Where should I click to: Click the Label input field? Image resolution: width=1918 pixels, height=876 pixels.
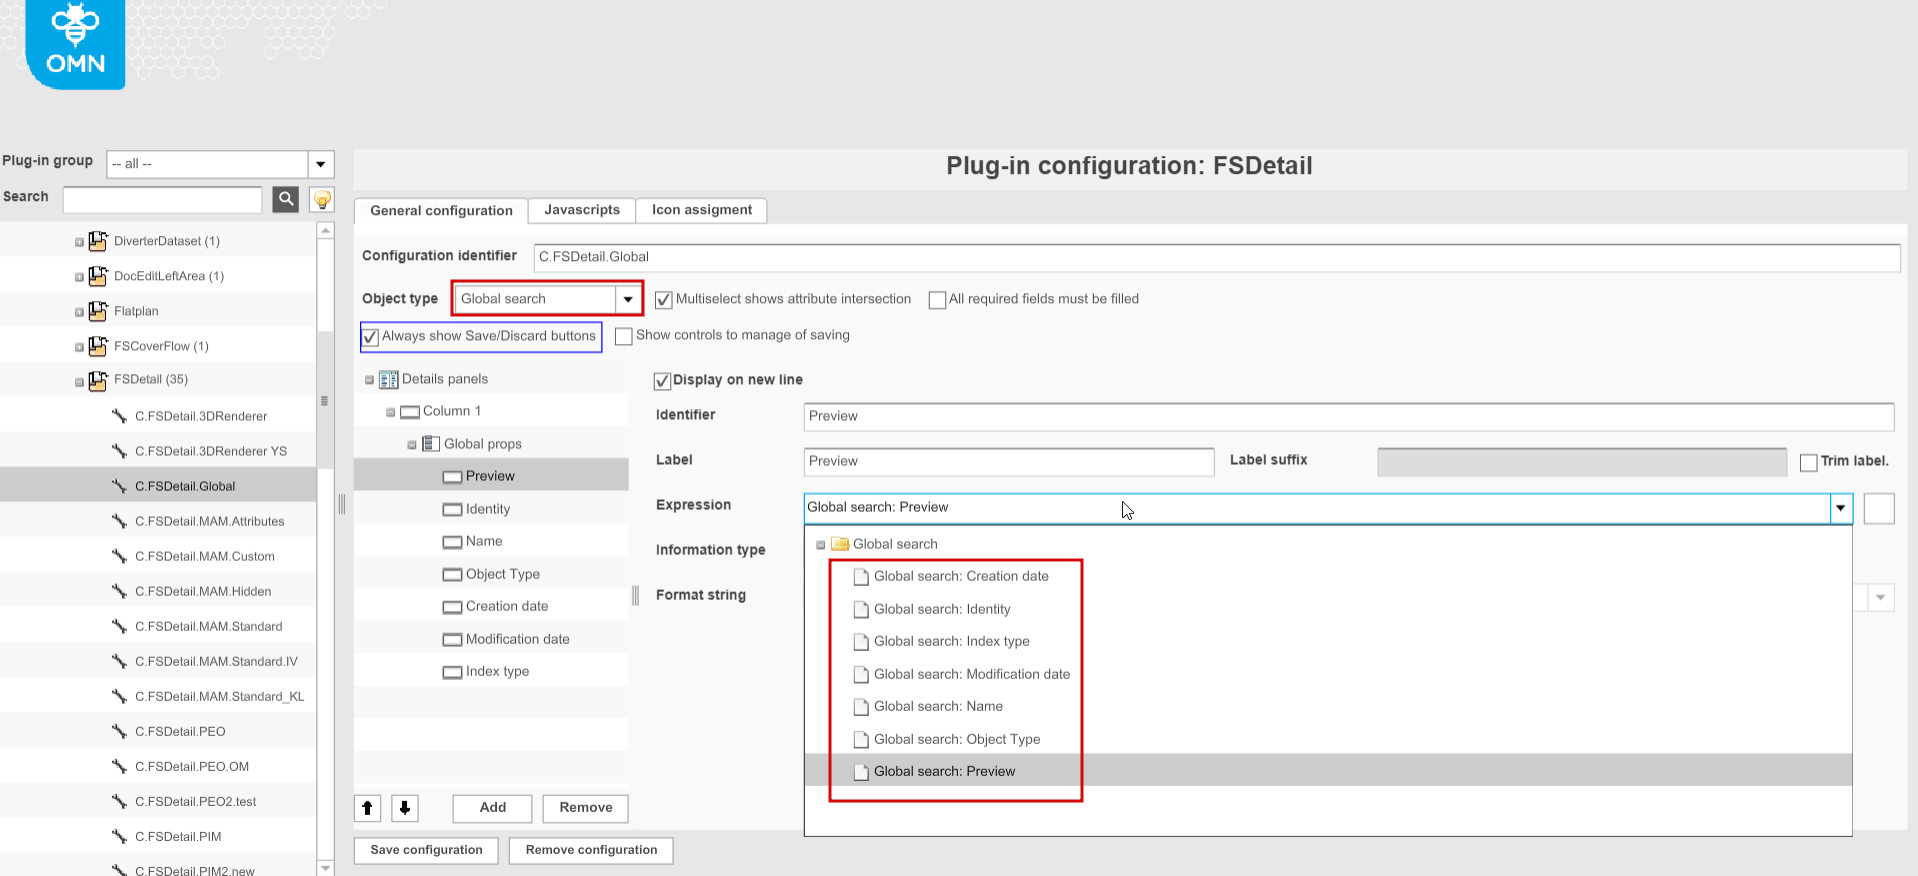(x=1009, y=461)
